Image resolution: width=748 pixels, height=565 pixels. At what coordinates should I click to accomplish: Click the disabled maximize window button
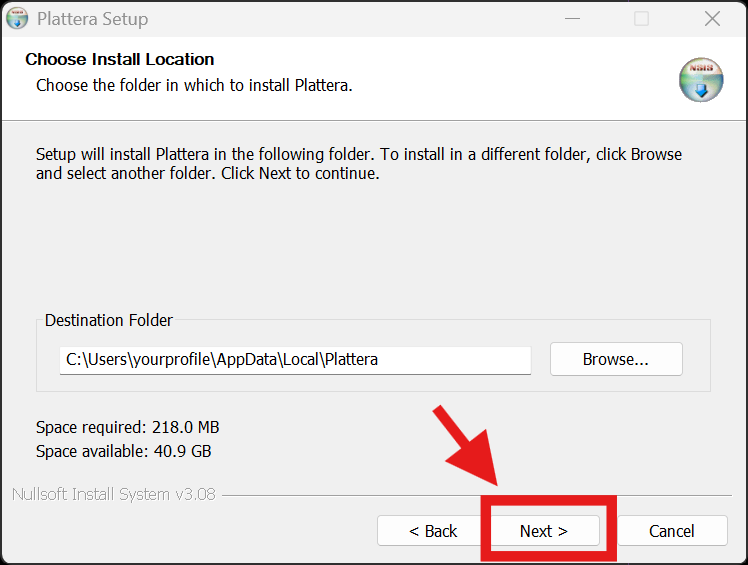[x=641, y=18]
